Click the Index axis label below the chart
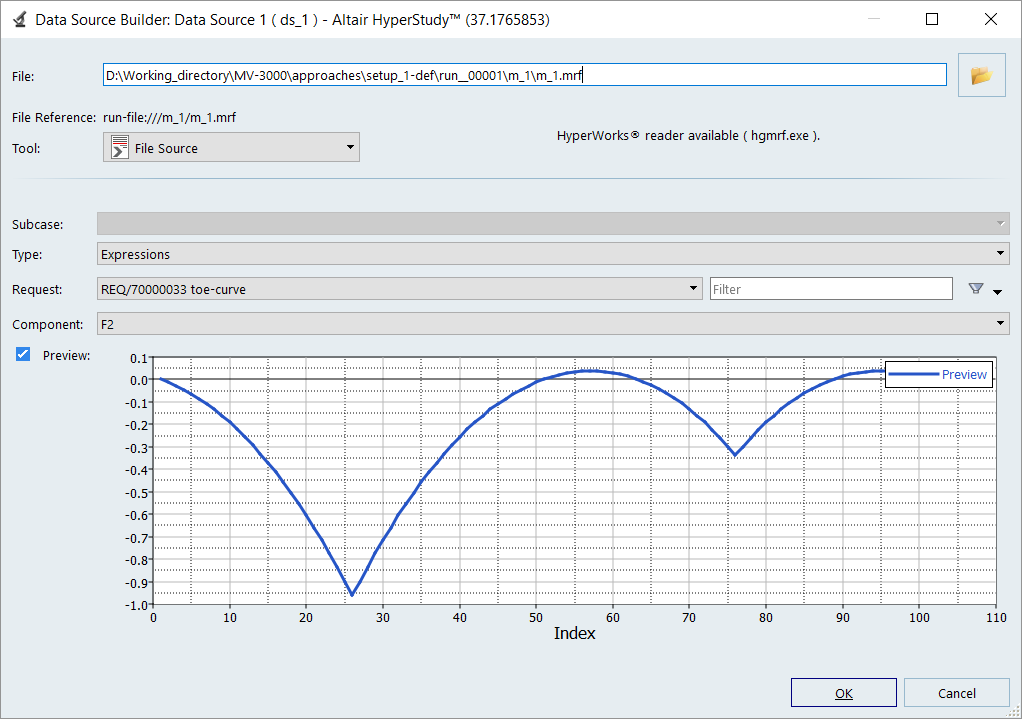The image size is (1022, 719). click(574, 633)
